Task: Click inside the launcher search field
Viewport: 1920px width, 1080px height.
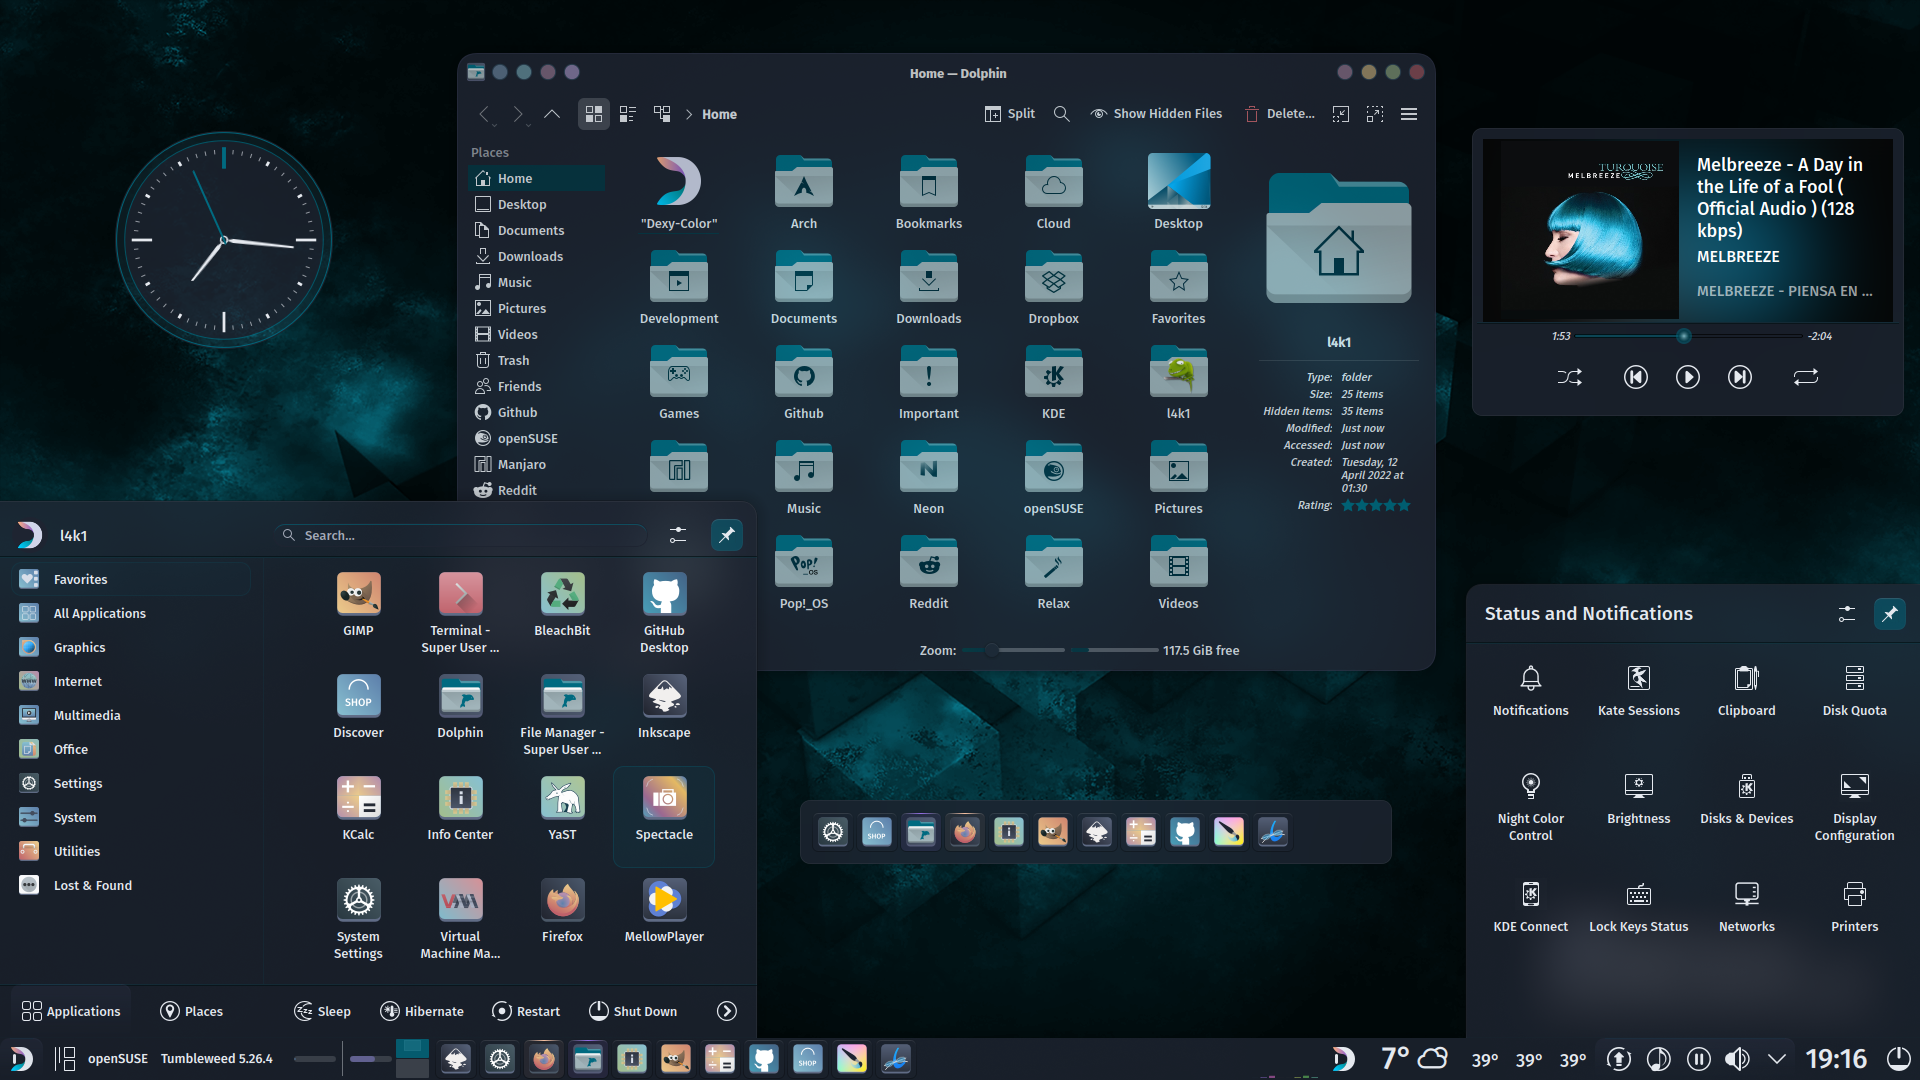Action: (460, 535)
